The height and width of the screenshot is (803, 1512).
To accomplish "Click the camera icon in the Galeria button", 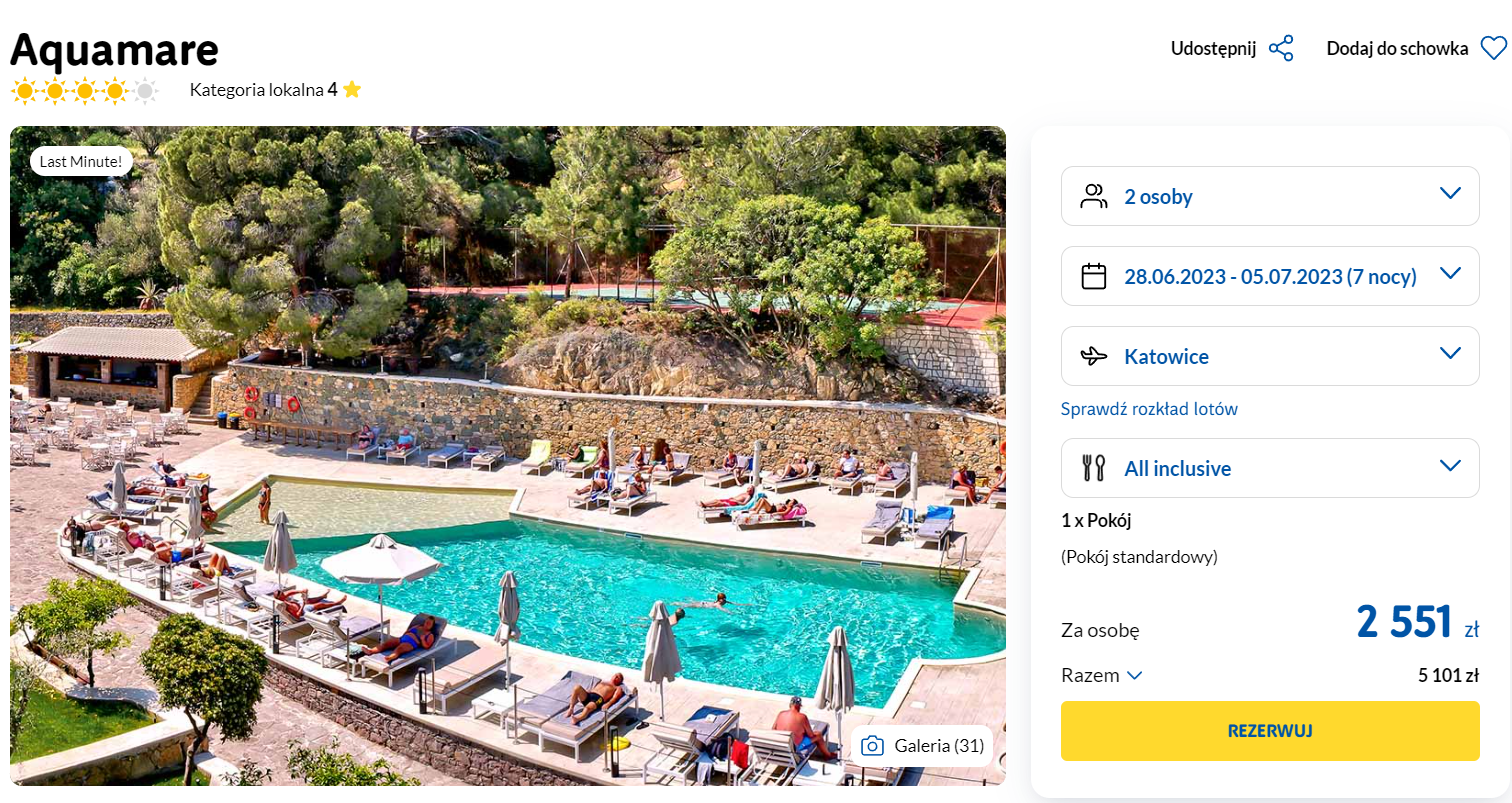I will (873, 746).
